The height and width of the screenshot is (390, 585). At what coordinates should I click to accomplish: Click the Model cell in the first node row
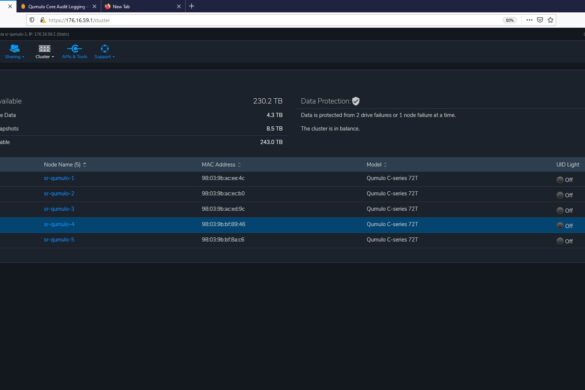coord(392,178)
